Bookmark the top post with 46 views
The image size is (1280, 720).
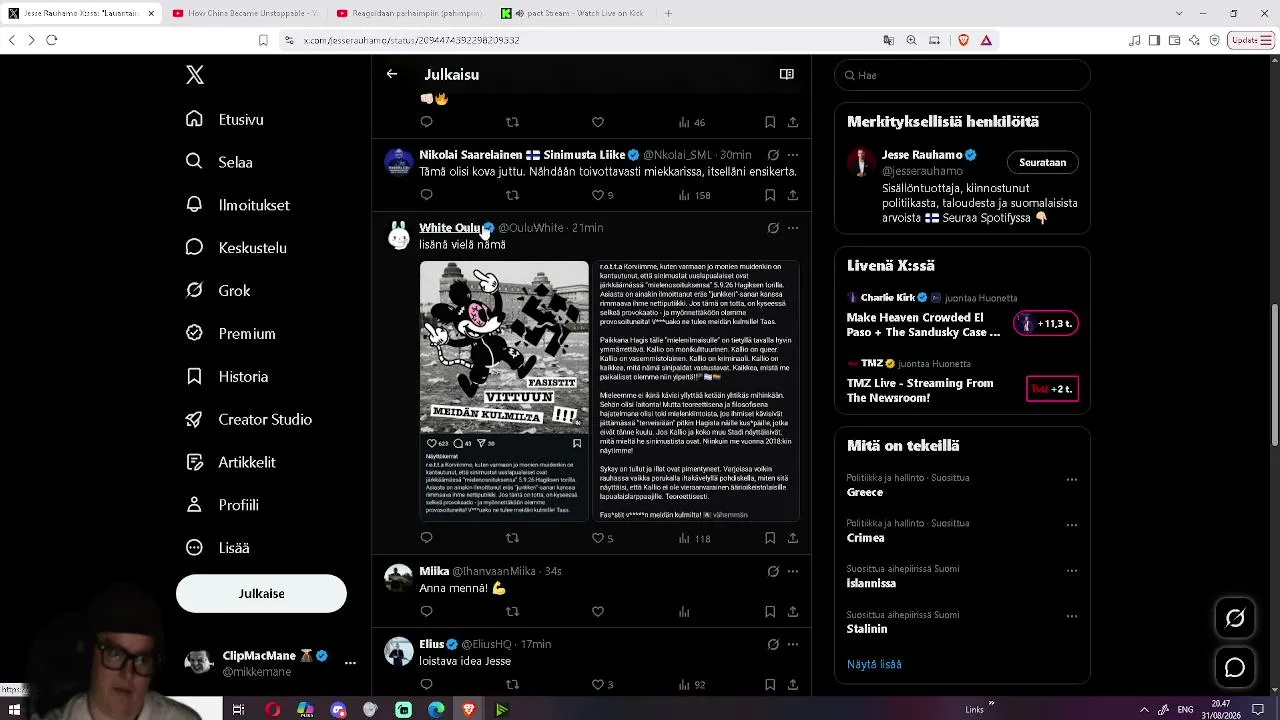tap(770, 122)
